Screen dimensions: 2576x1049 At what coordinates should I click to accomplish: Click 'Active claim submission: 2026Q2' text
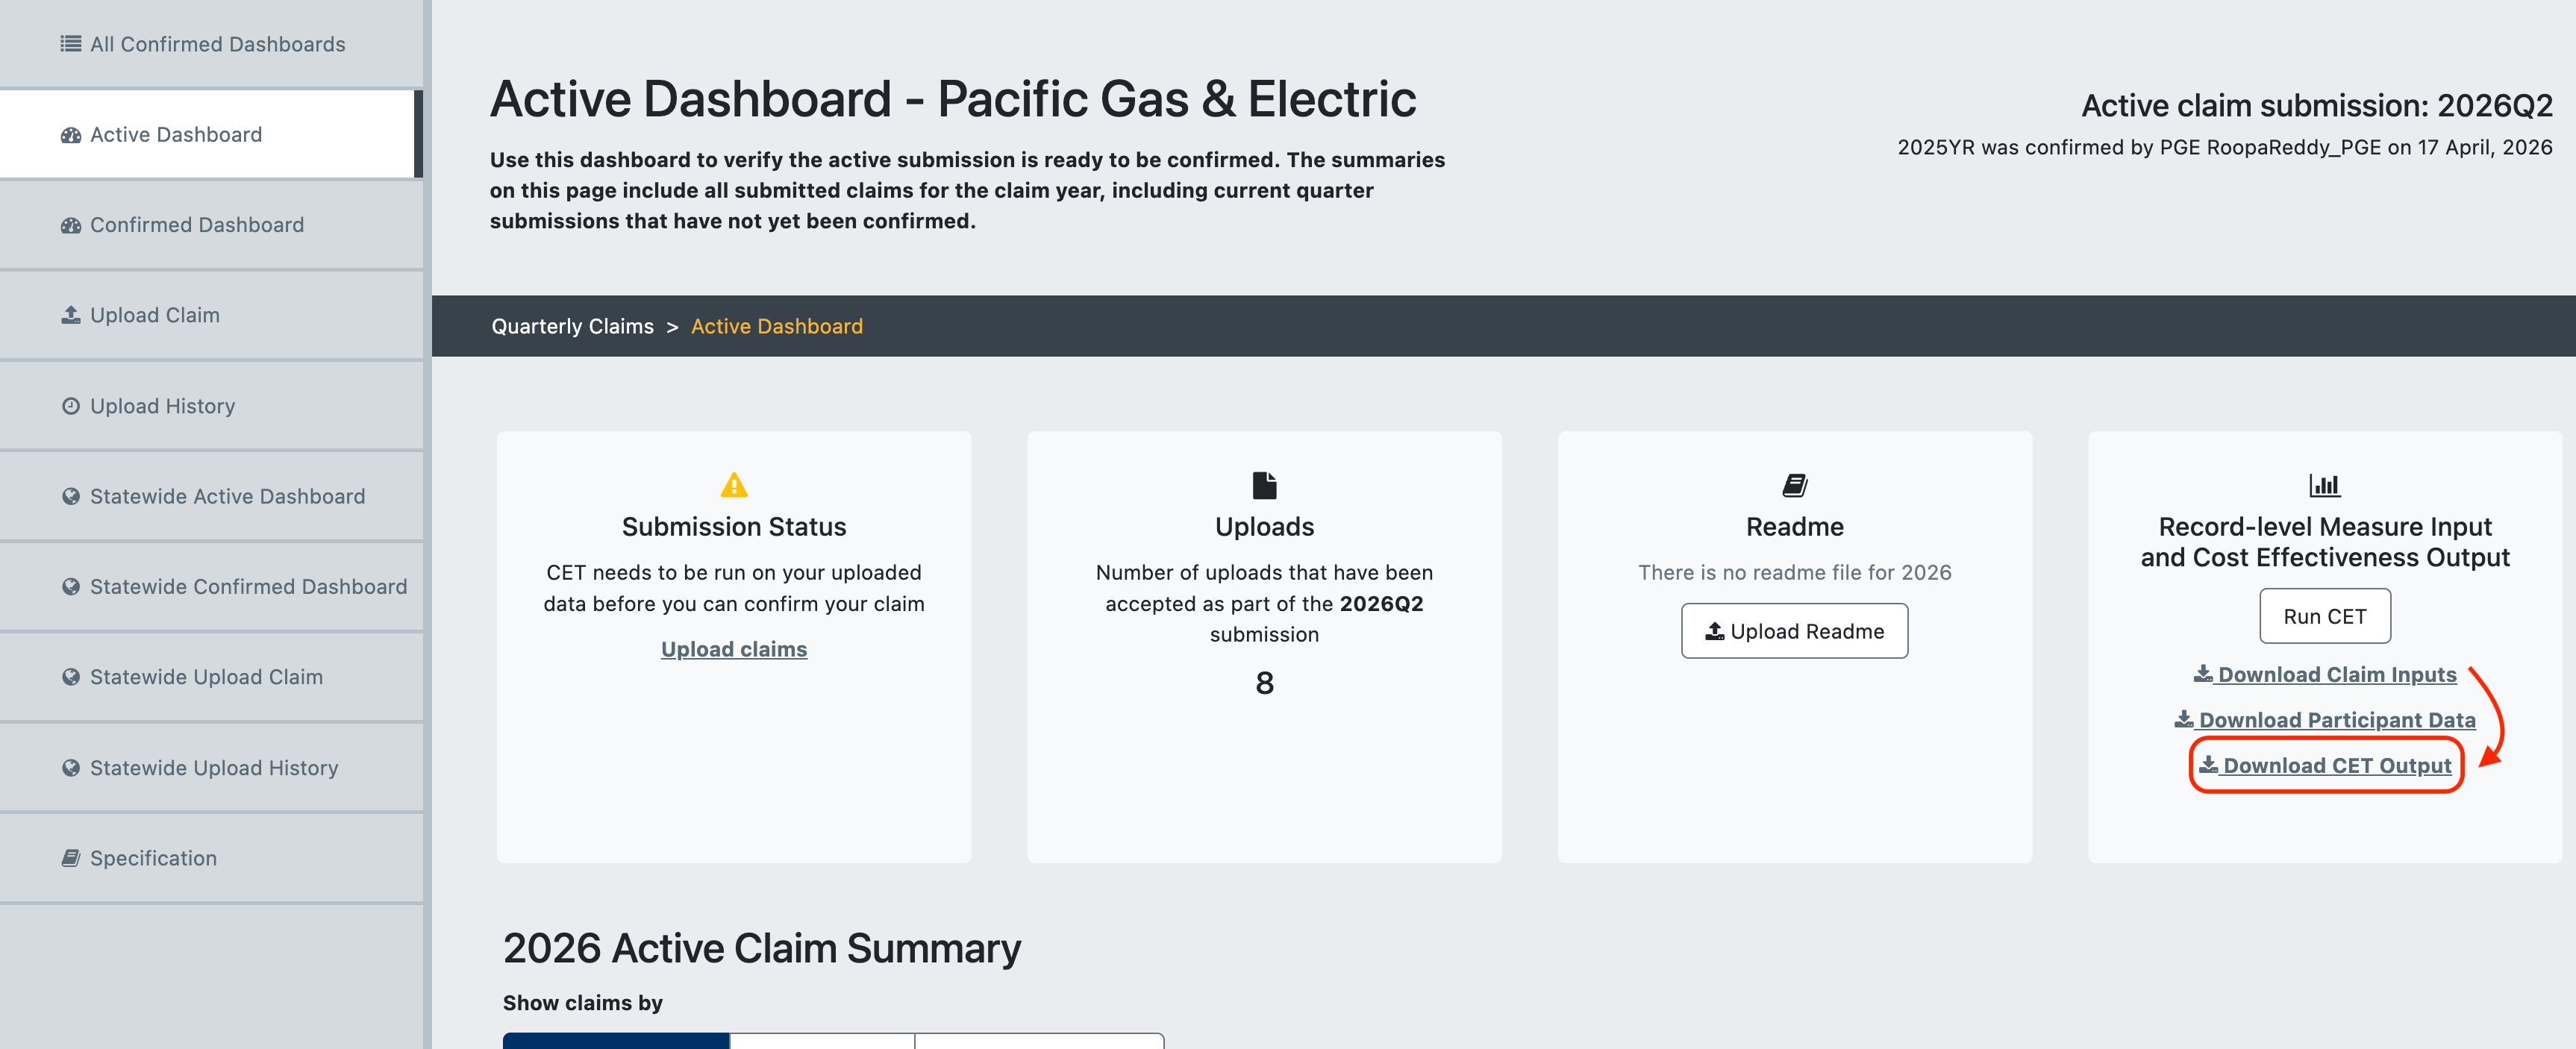pyautogui.click(x=2316, y=105)
